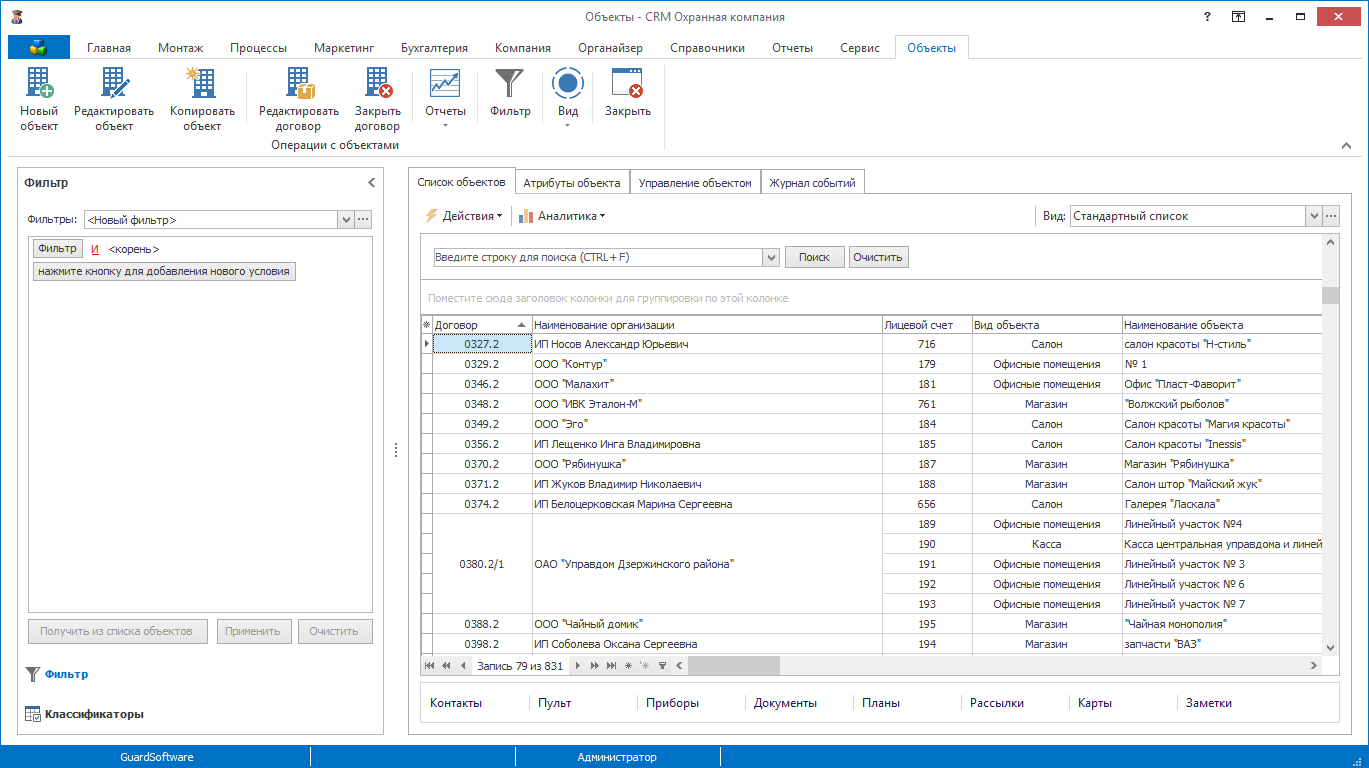The width and height of the screenshot is (1369, 768).
Task: Switch to Монтаж ribbon tab
Action: pyautogui.click(x=180, y=48)
